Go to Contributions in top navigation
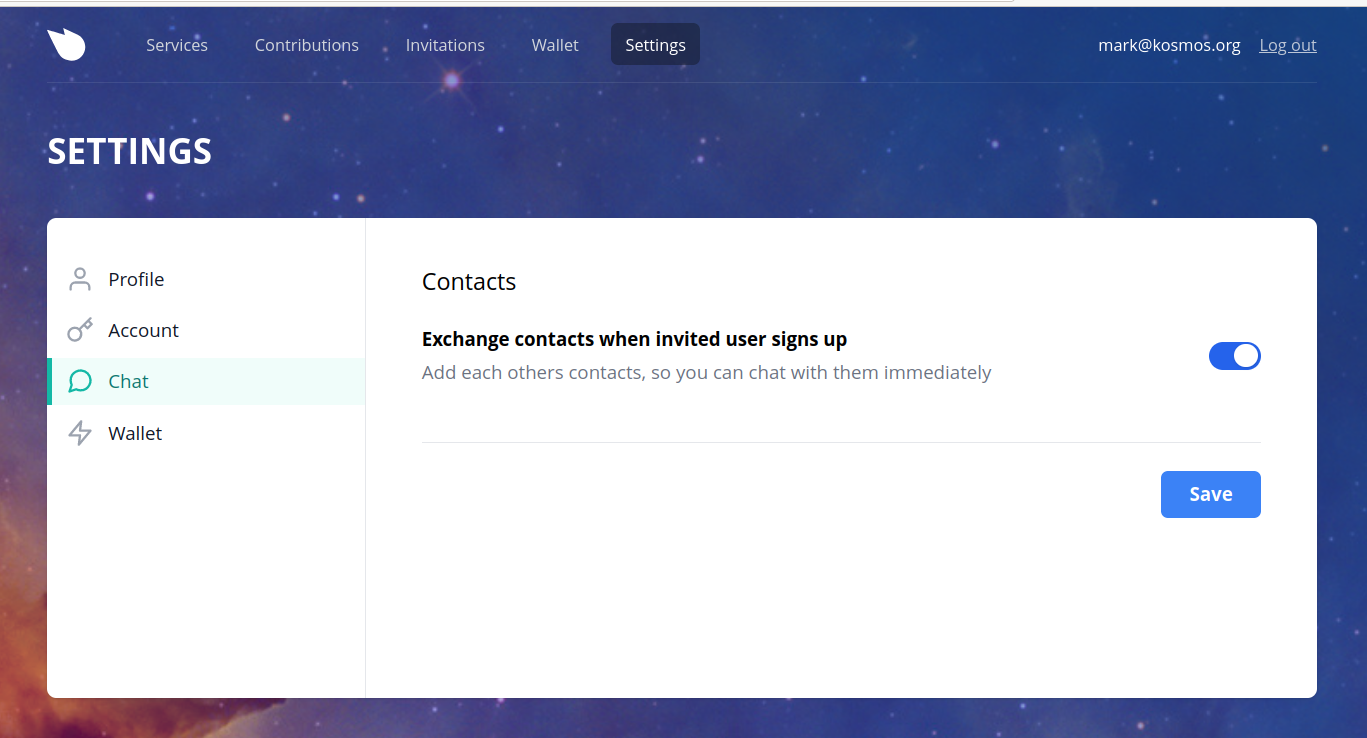The height and width of the screenshot is (738, 1367). coord(306,45)
